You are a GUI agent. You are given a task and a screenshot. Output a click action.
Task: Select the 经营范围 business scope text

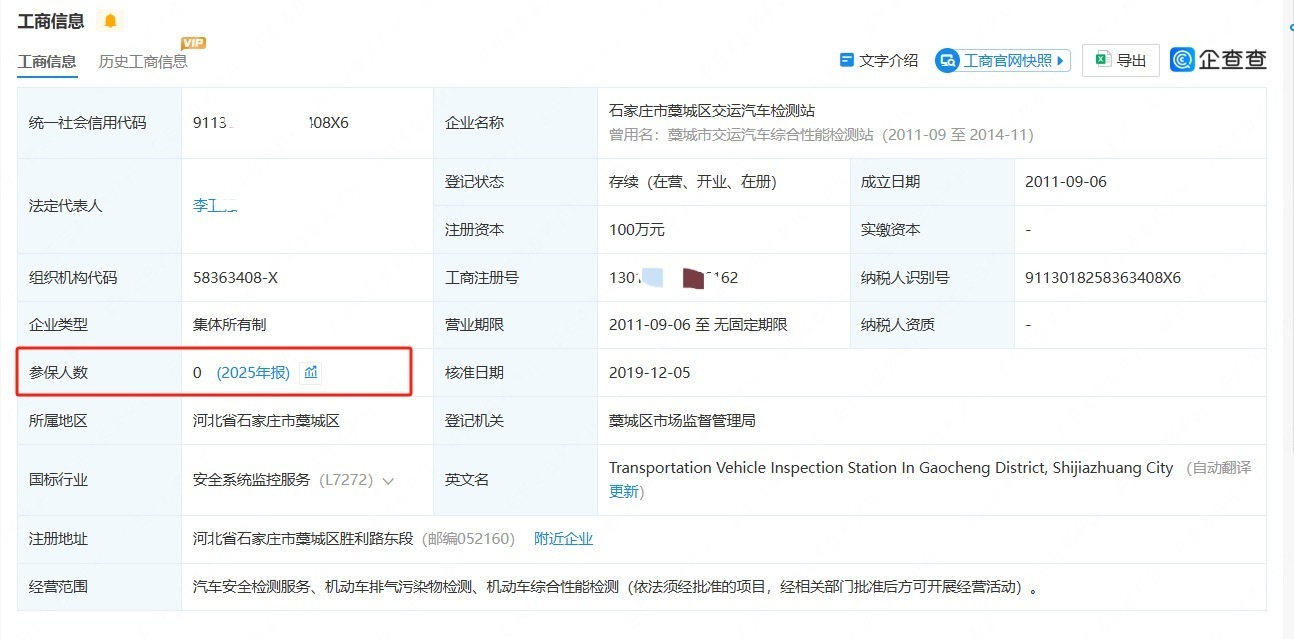coord(616,586)
